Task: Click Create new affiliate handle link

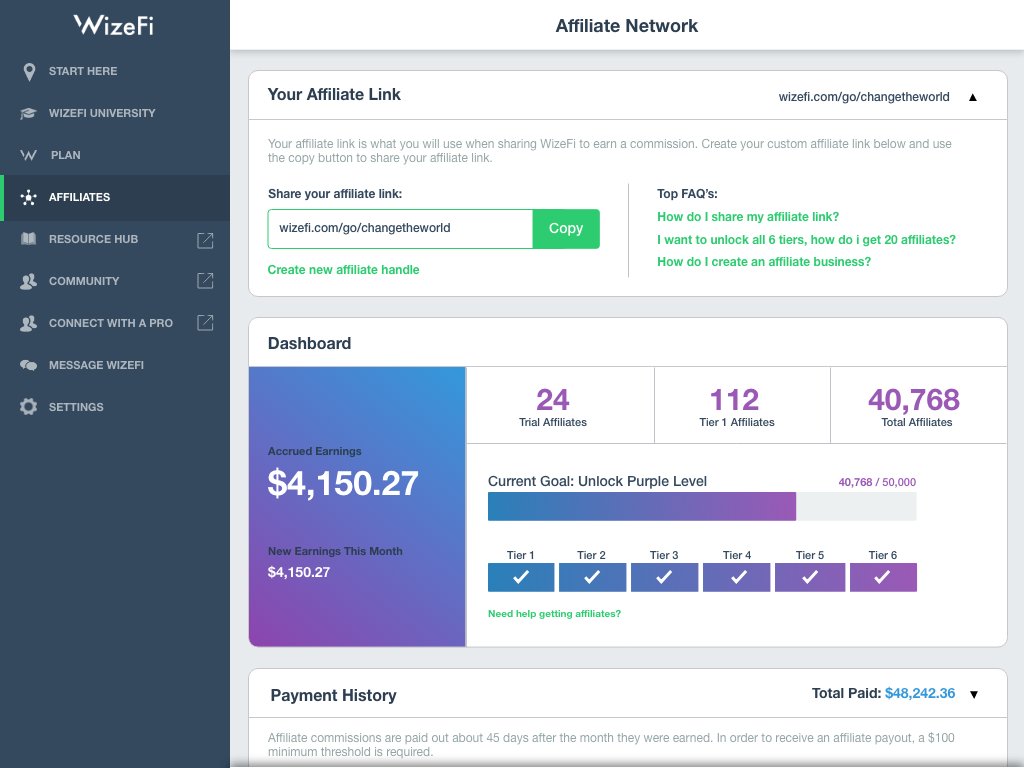Action: [344, 270]
